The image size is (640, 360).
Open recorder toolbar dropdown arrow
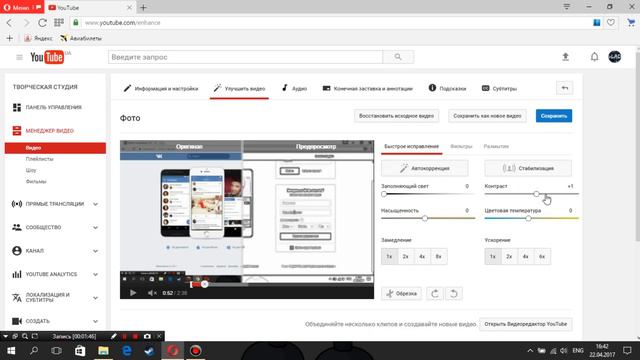click(x=5, y=336)
